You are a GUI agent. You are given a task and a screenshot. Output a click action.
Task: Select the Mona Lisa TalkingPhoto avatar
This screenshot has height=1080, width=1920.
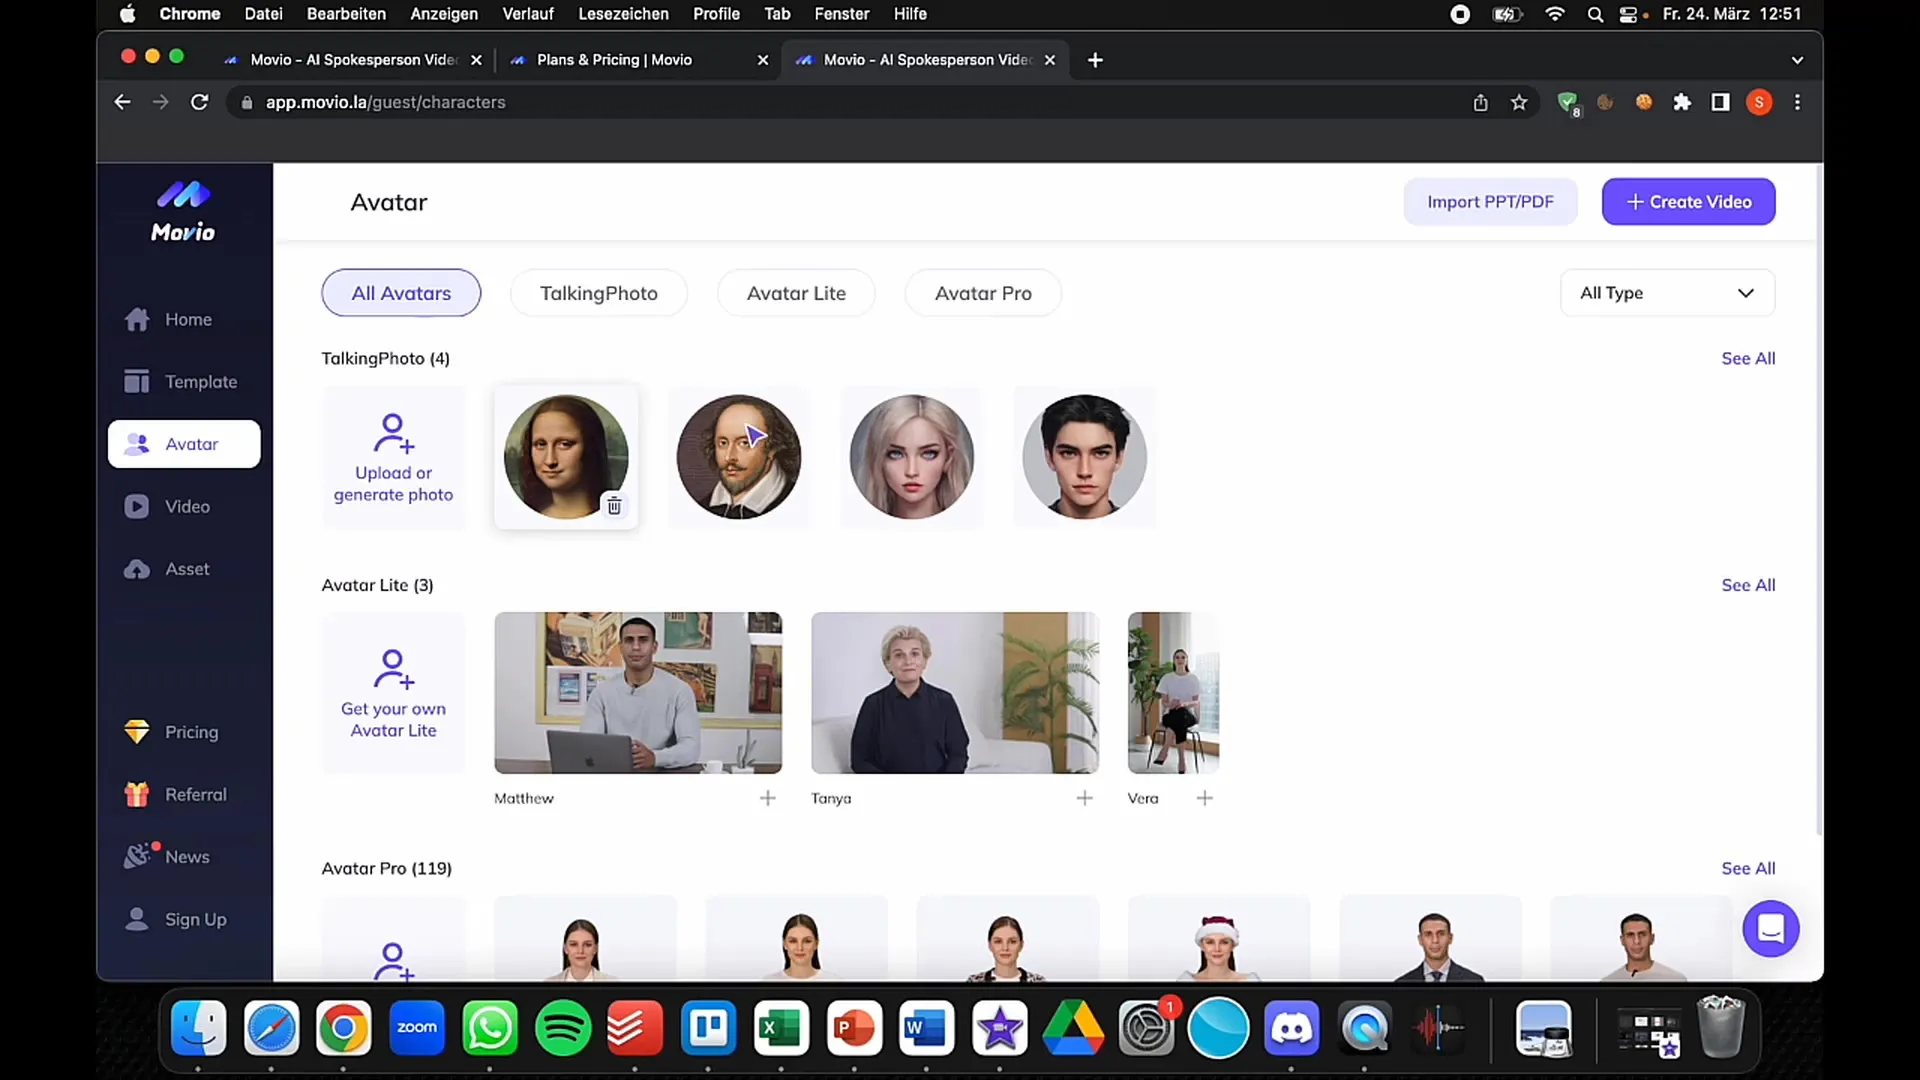click(564, 455)
